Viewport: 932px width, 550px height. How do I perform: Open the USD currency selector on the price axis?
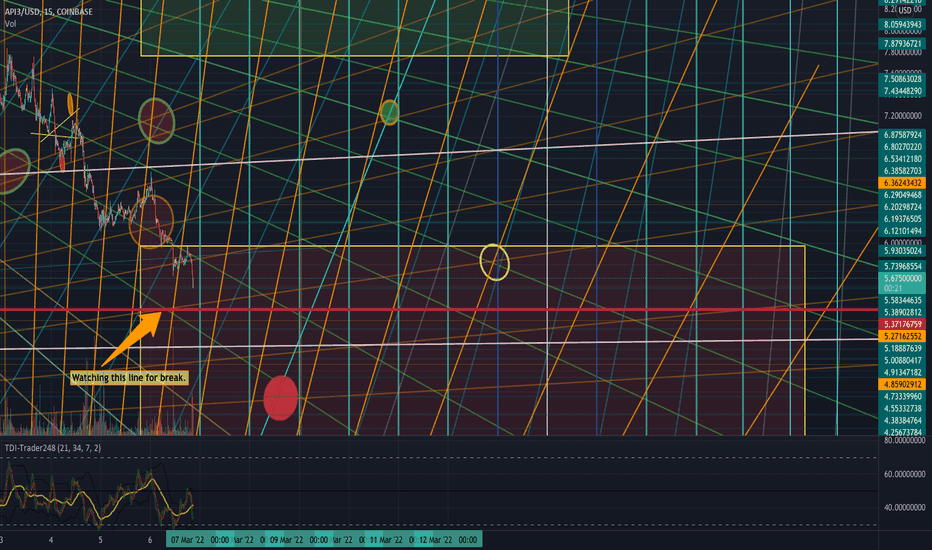[x=904, y=10]
